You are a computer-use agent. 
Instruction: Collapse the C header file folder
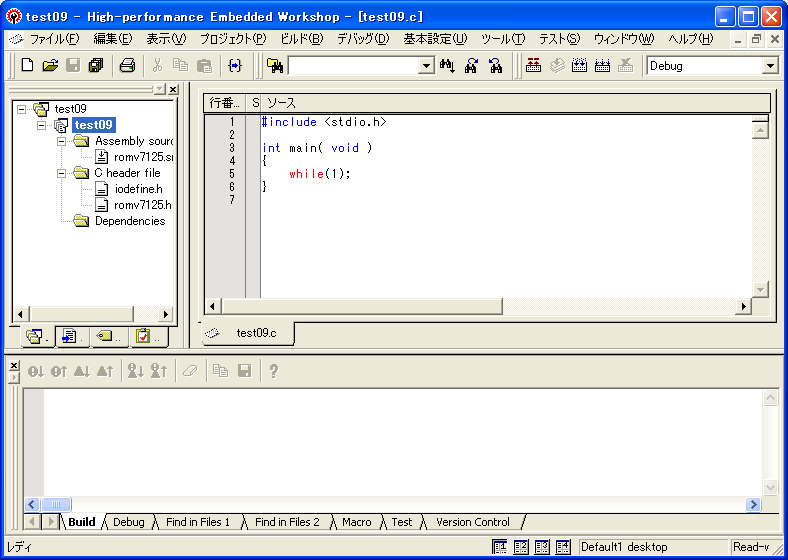[62, 173]
